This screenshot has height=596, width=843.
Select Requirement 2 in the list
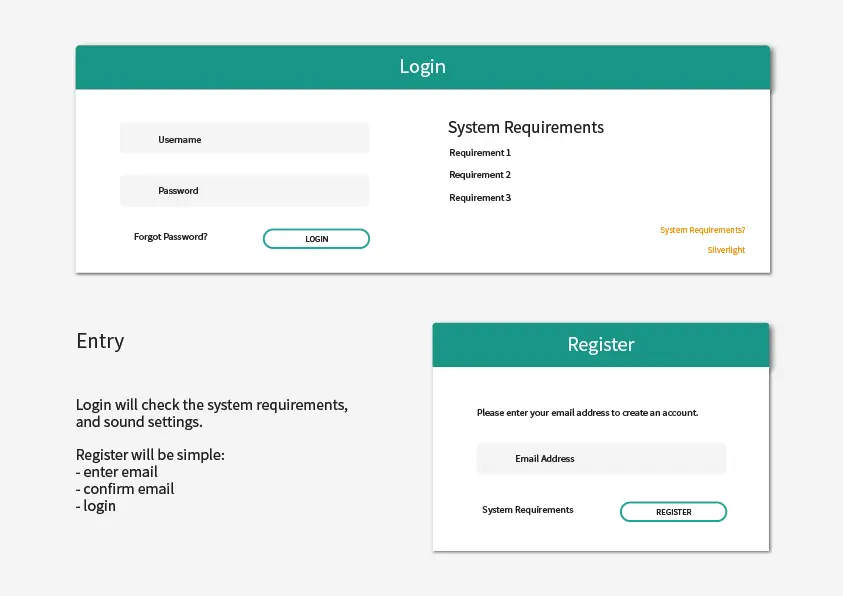point(480,174)
